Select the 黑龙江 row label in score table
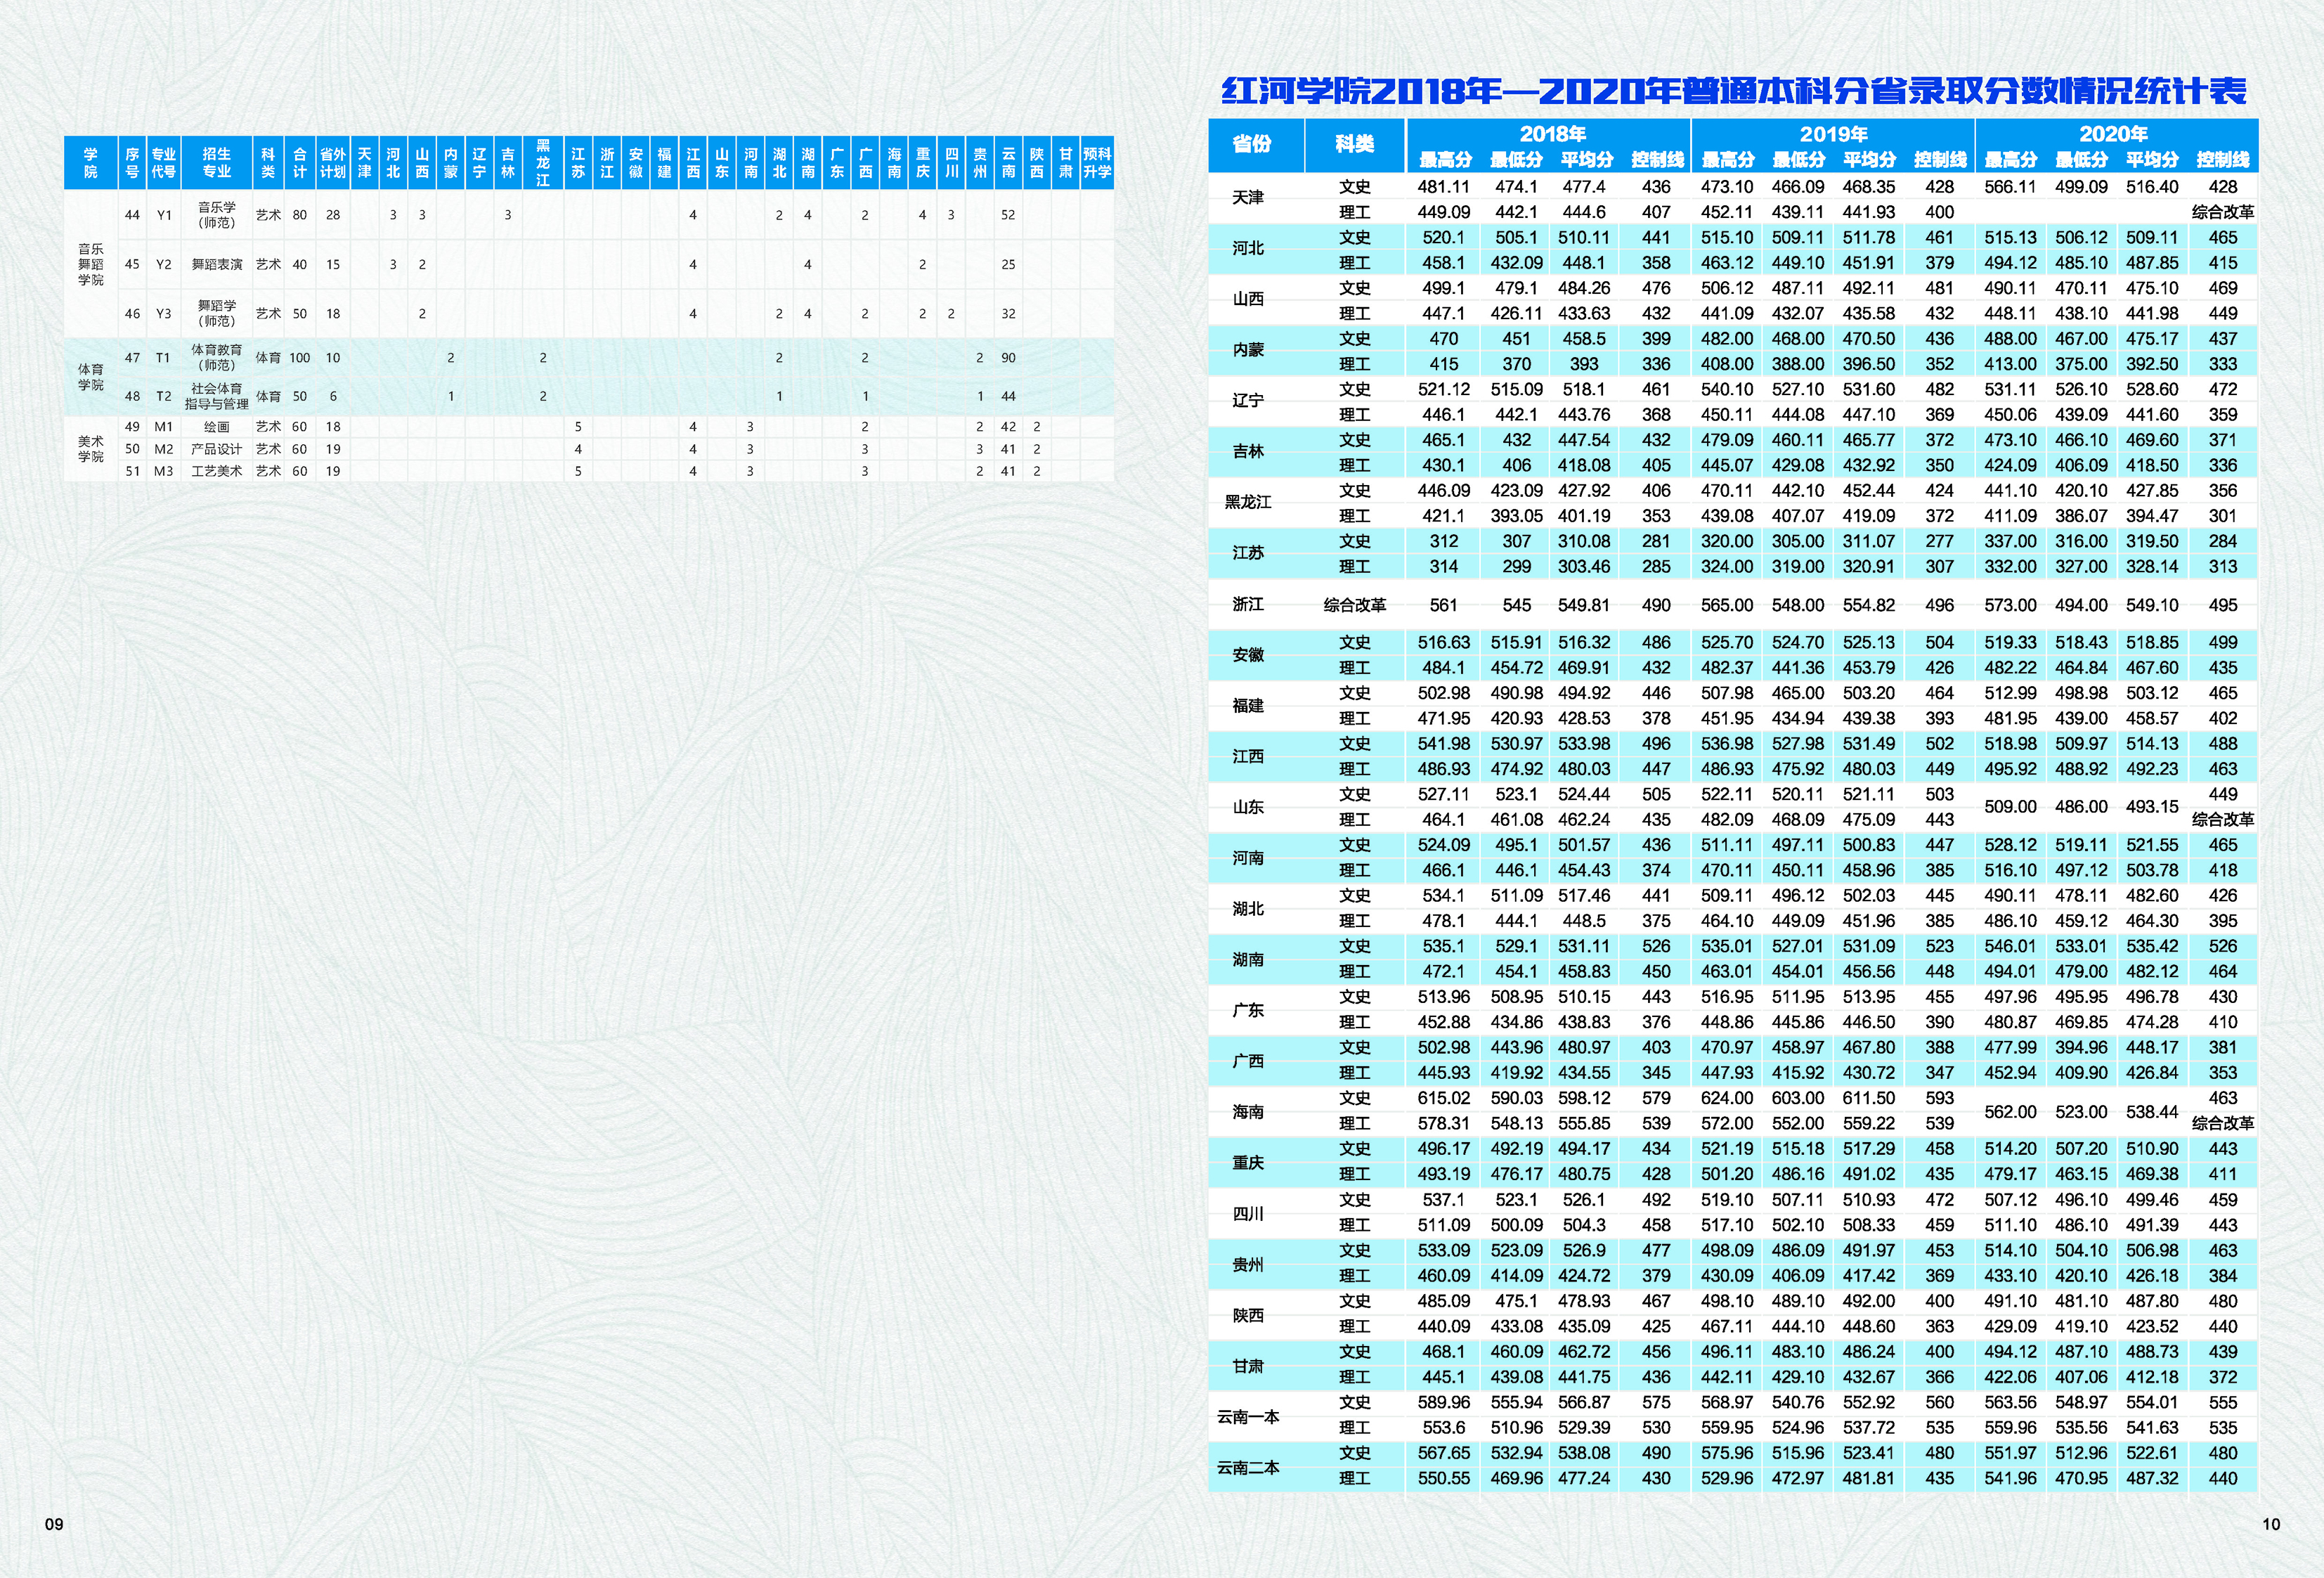Image resolution: width=2324 pixels, height=1578 pixels. tap(1248, 502)
